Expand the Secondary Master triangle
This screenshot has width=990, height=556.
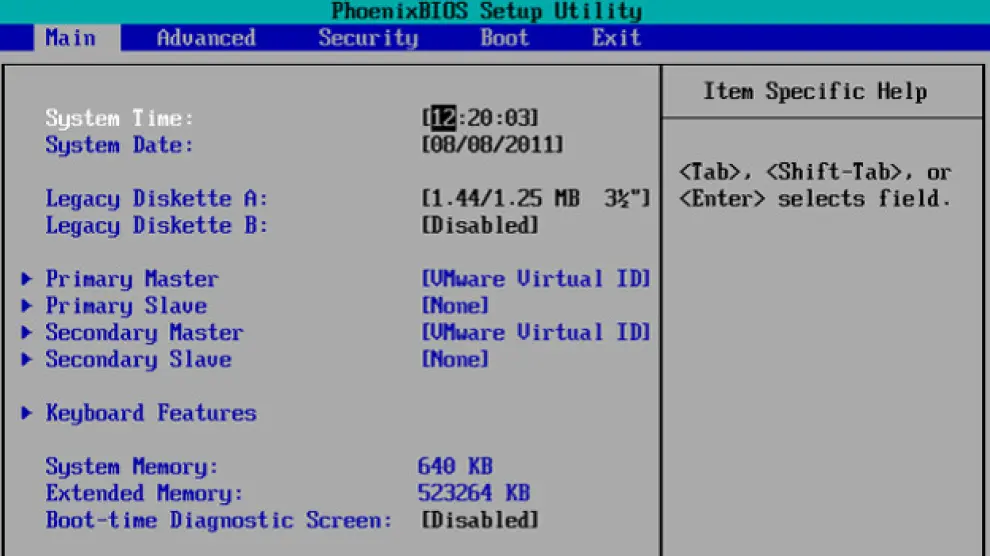27,333
